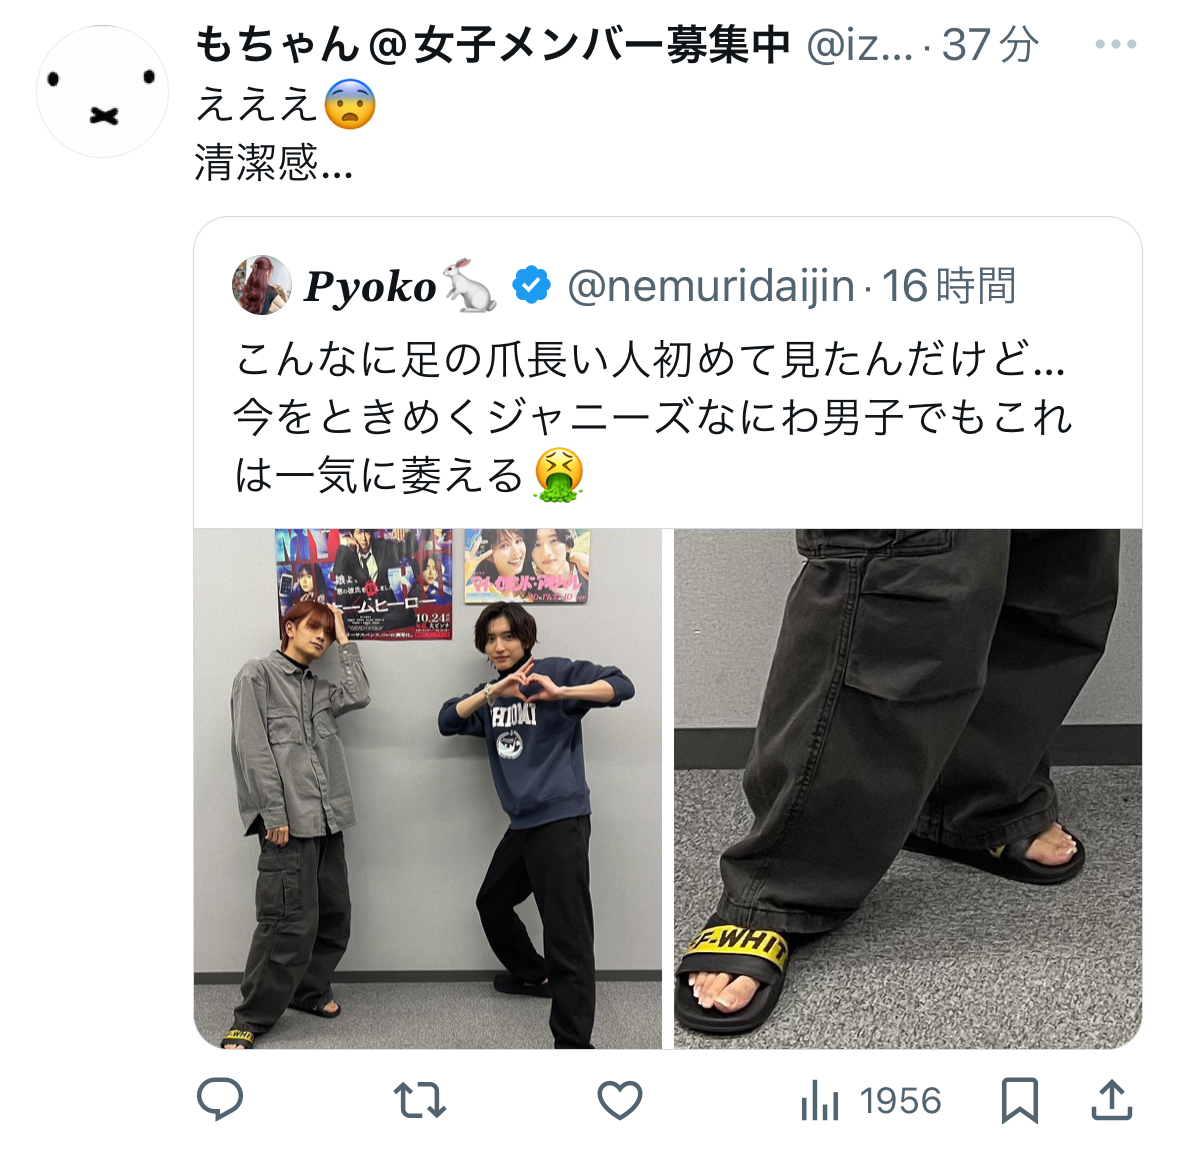Like the tweet with heart icon

620,1100
